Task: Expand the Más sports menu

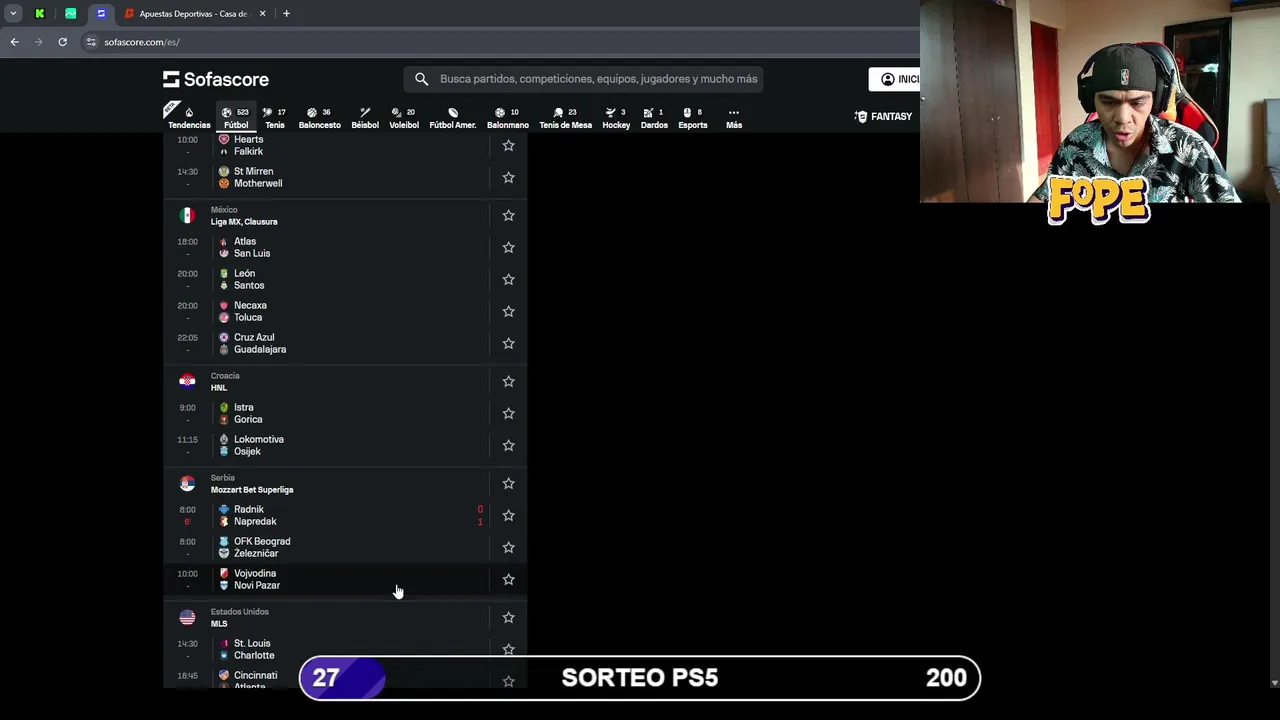Action: click(x=734, y=118)
